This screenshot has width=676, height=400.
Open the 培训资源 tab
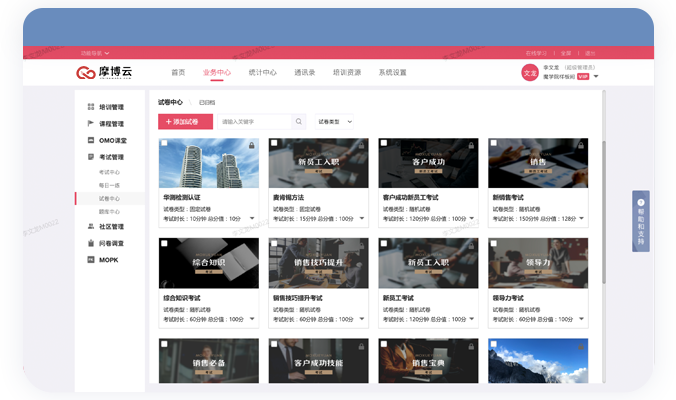tap(347, 72)
